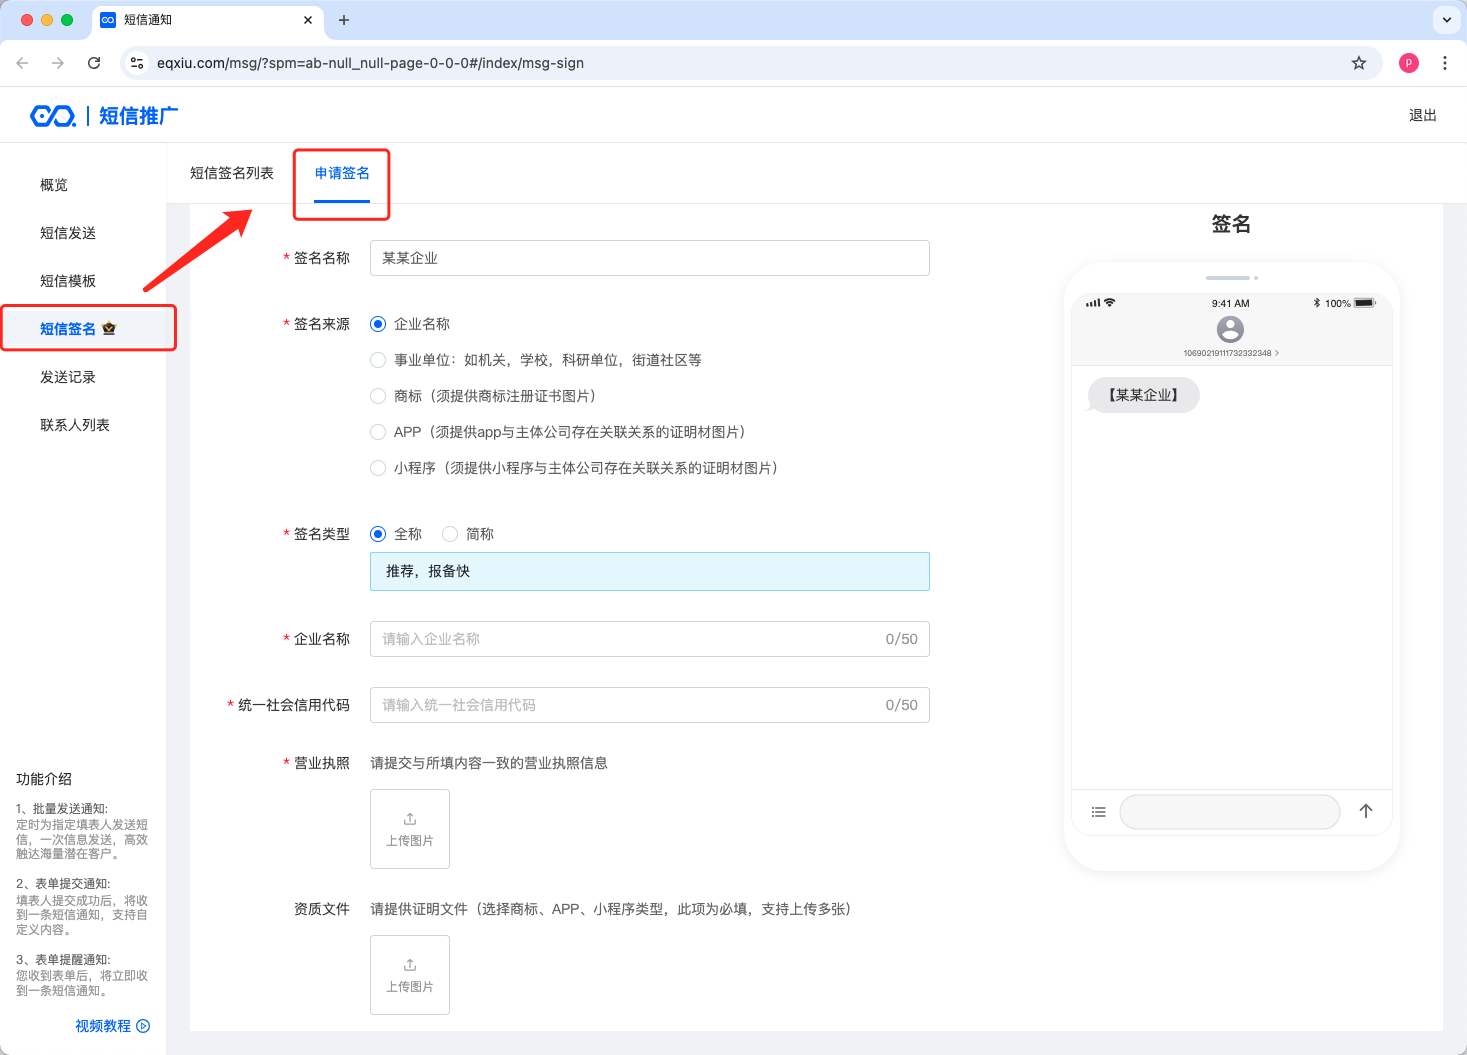
Task: Open 短信模板 in the sidebar
Action: pos(68,281)
